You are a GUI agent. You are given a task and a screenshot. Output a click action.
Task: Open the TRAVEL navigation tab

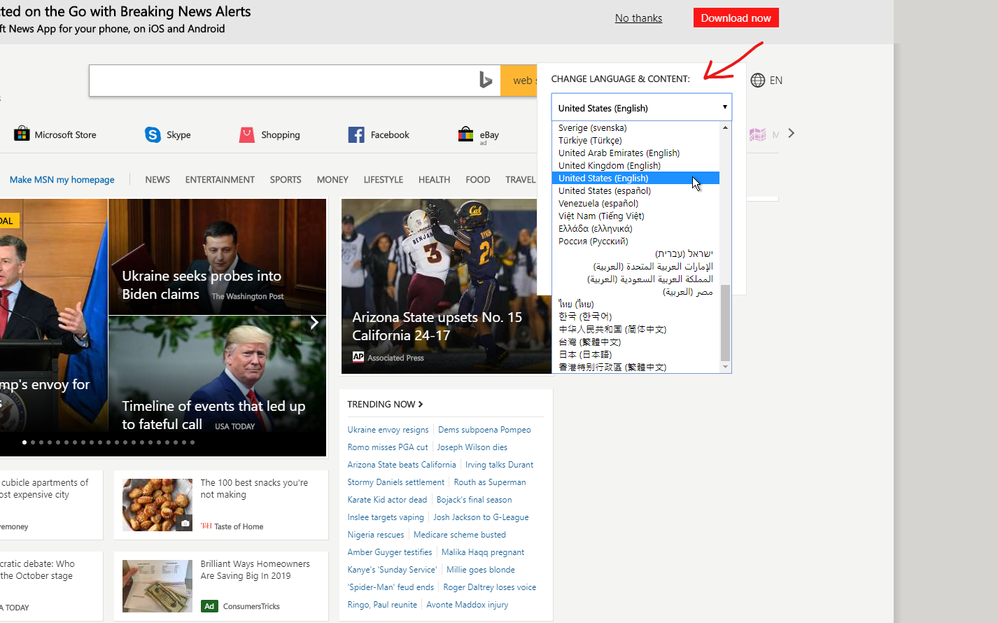pos(520,179)
